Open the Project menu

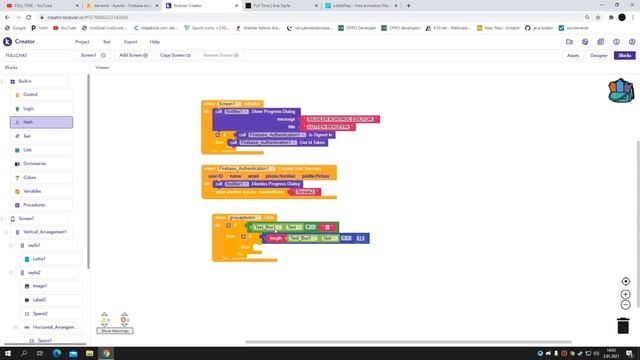[x=82, y=42]
